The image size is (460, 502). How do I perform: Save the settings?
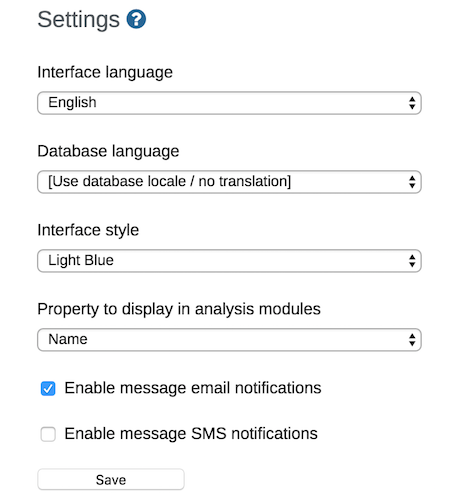111,480
